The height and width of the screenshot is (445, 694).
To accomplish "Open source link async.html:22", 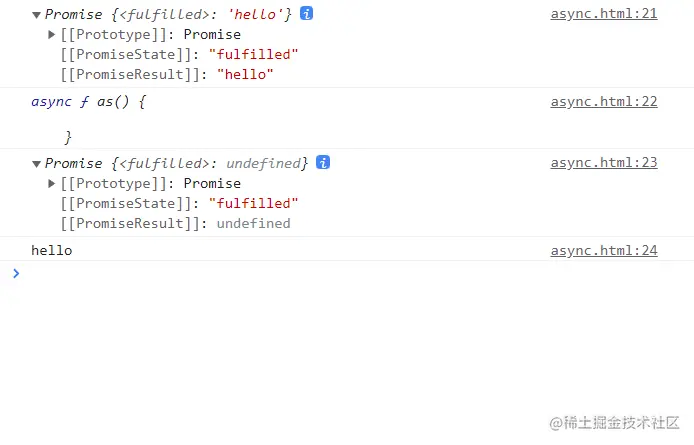I will pyautogui.click(x=604, y=102).
